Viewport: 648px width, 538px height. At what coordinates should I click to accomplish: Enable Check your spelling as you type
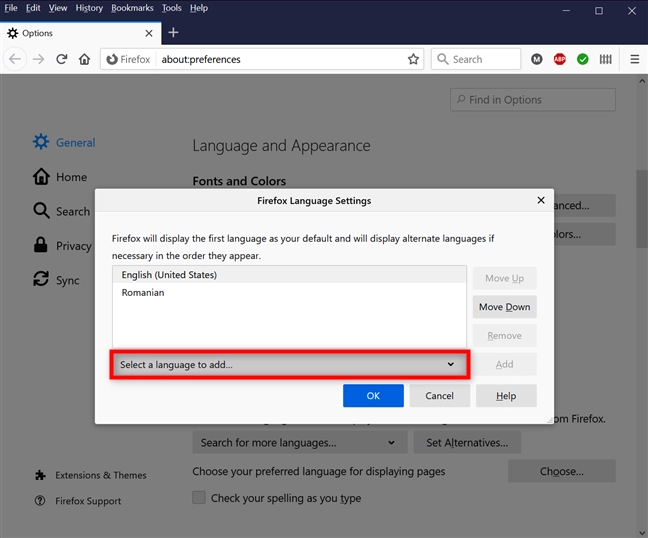point(199,498)
